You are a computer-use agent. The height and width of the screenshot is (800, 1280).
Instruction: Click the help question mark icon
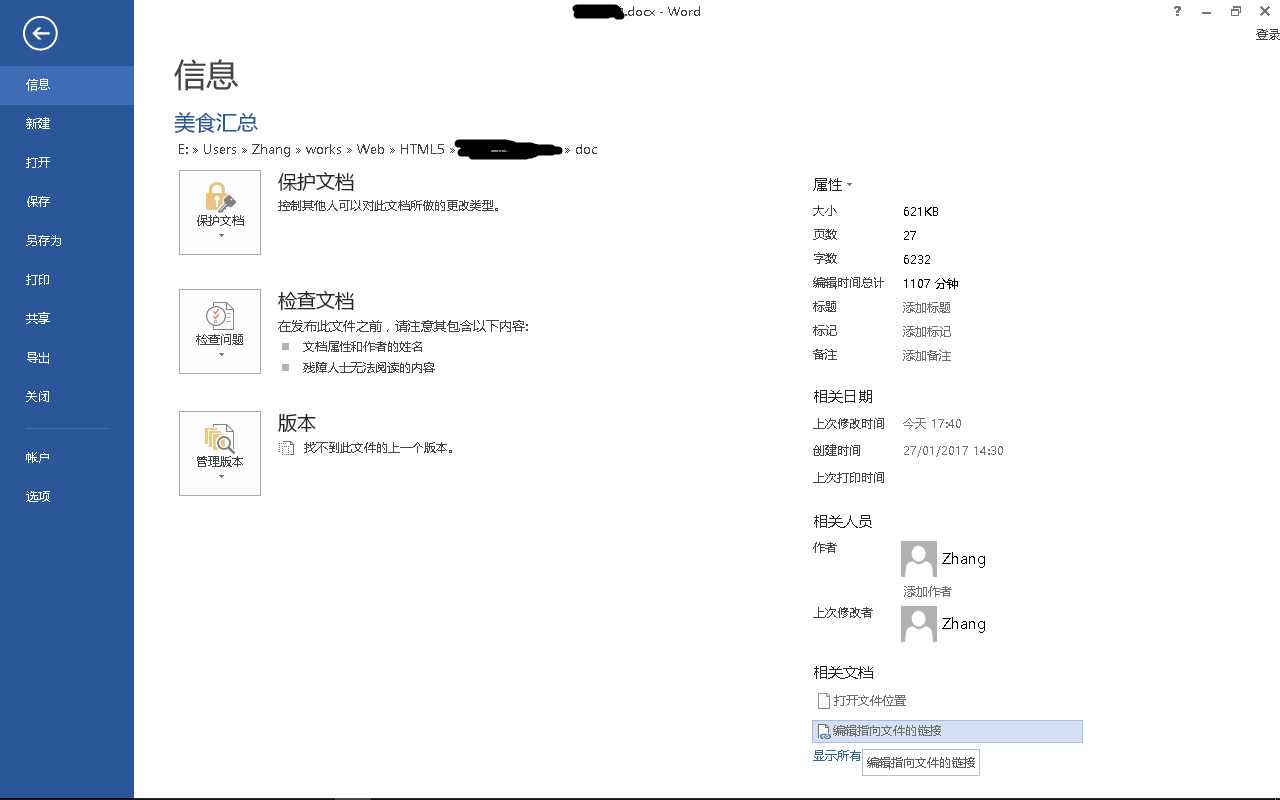[1177, 12]
